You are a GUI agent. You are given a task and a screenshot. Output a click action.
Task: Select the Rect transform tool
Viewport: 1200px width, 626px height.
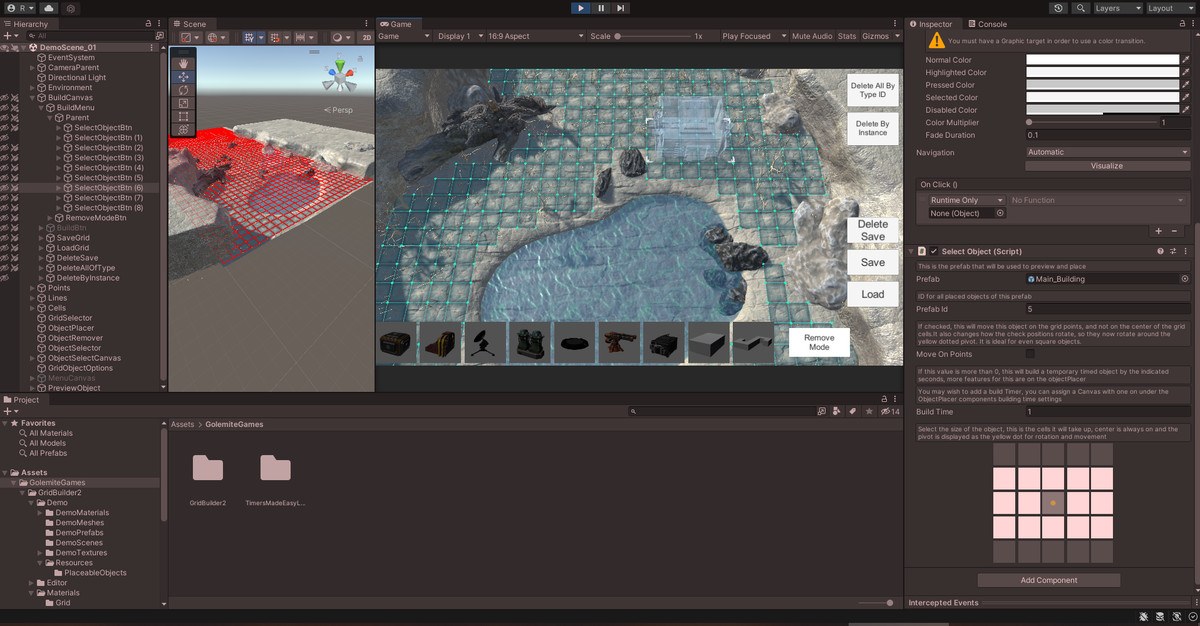(184, 116)
